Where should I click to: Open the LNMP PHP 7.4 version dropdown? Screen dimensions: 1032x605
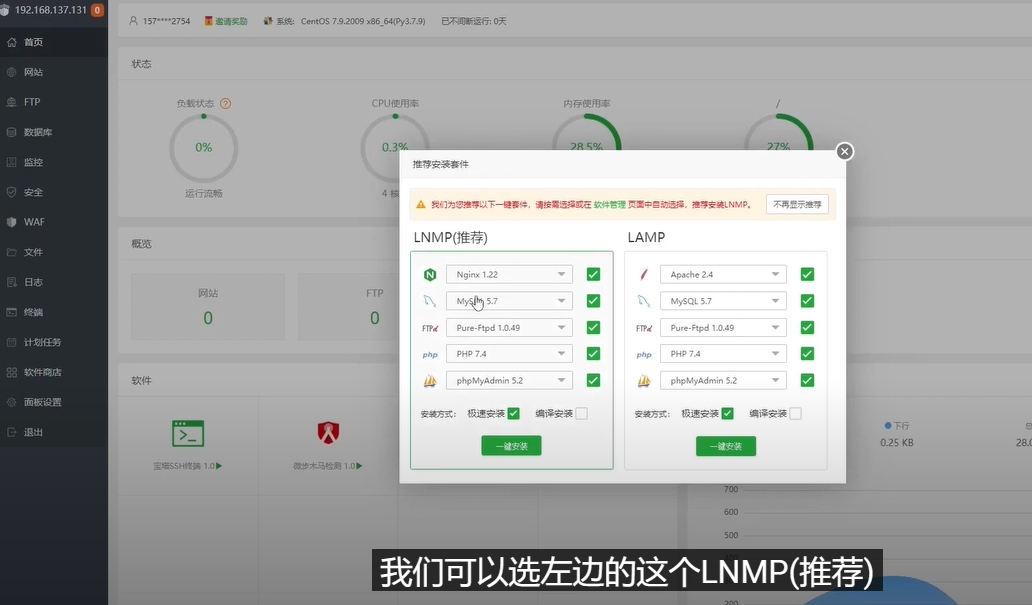(x=509, y=354)
